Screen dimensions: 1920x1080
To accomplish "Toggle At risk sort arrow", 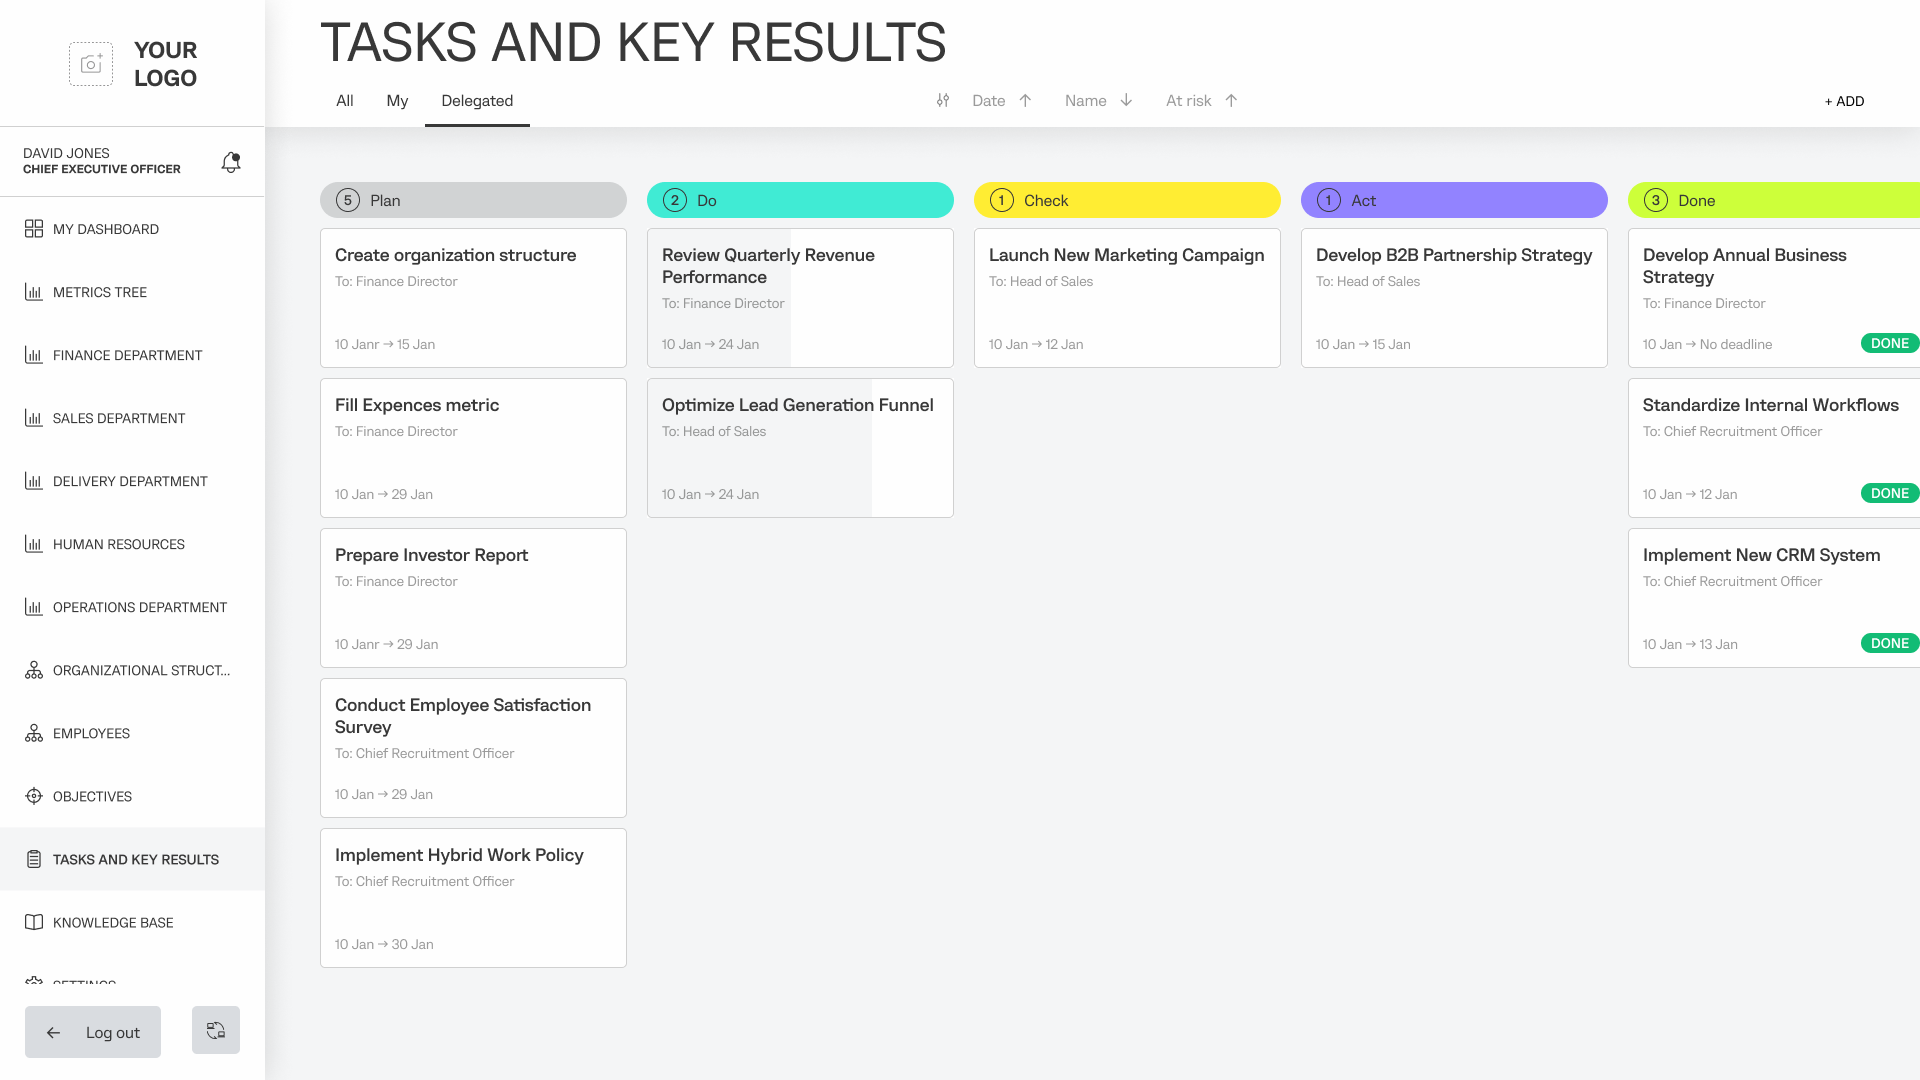I will pos(1231,101).
